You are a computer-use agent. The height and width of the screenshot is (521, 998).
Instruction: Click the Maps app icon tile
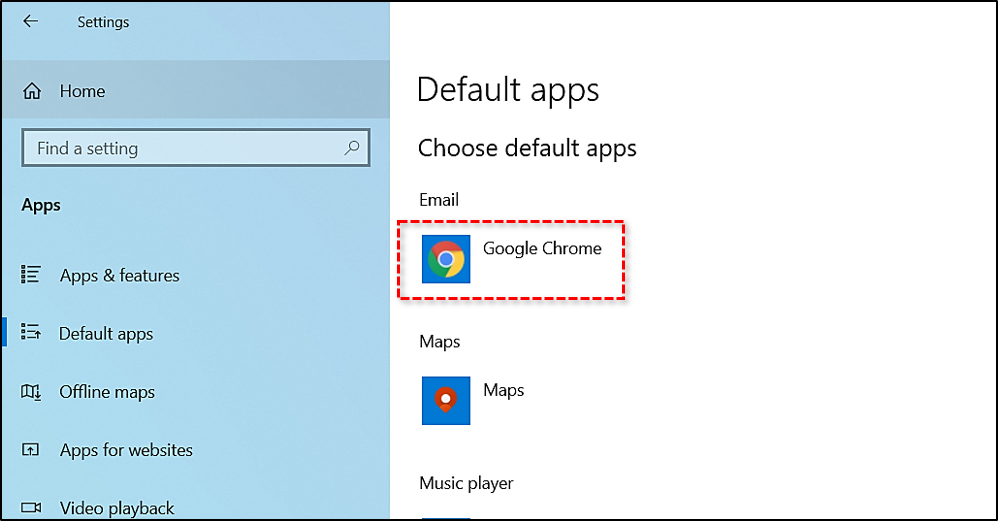(446, 400)
